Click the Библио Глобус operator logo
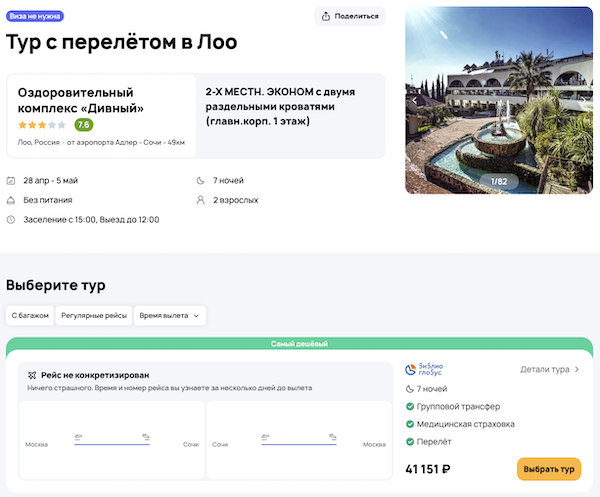Image resolution: width=600 pixels, height=497 pixels. [423, 369]
